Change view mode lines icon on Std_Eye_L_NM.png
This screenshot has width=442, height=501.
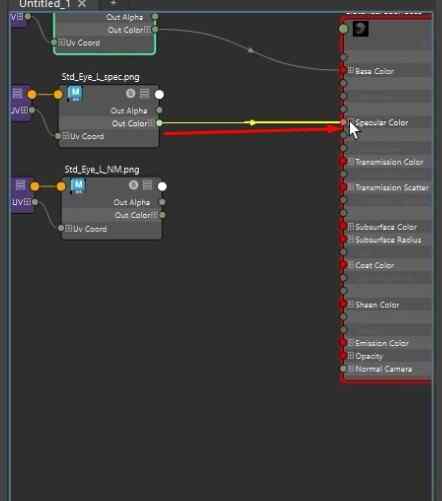click(147, 185)
